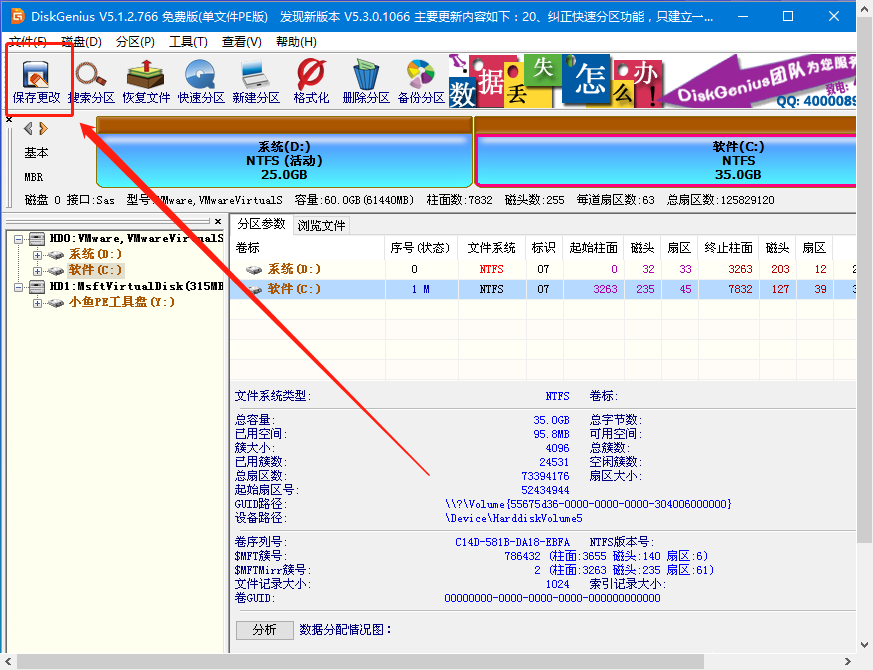Select the 系统(D:) row in partition table
Screen dimensions: 873x670
[294, 269]
